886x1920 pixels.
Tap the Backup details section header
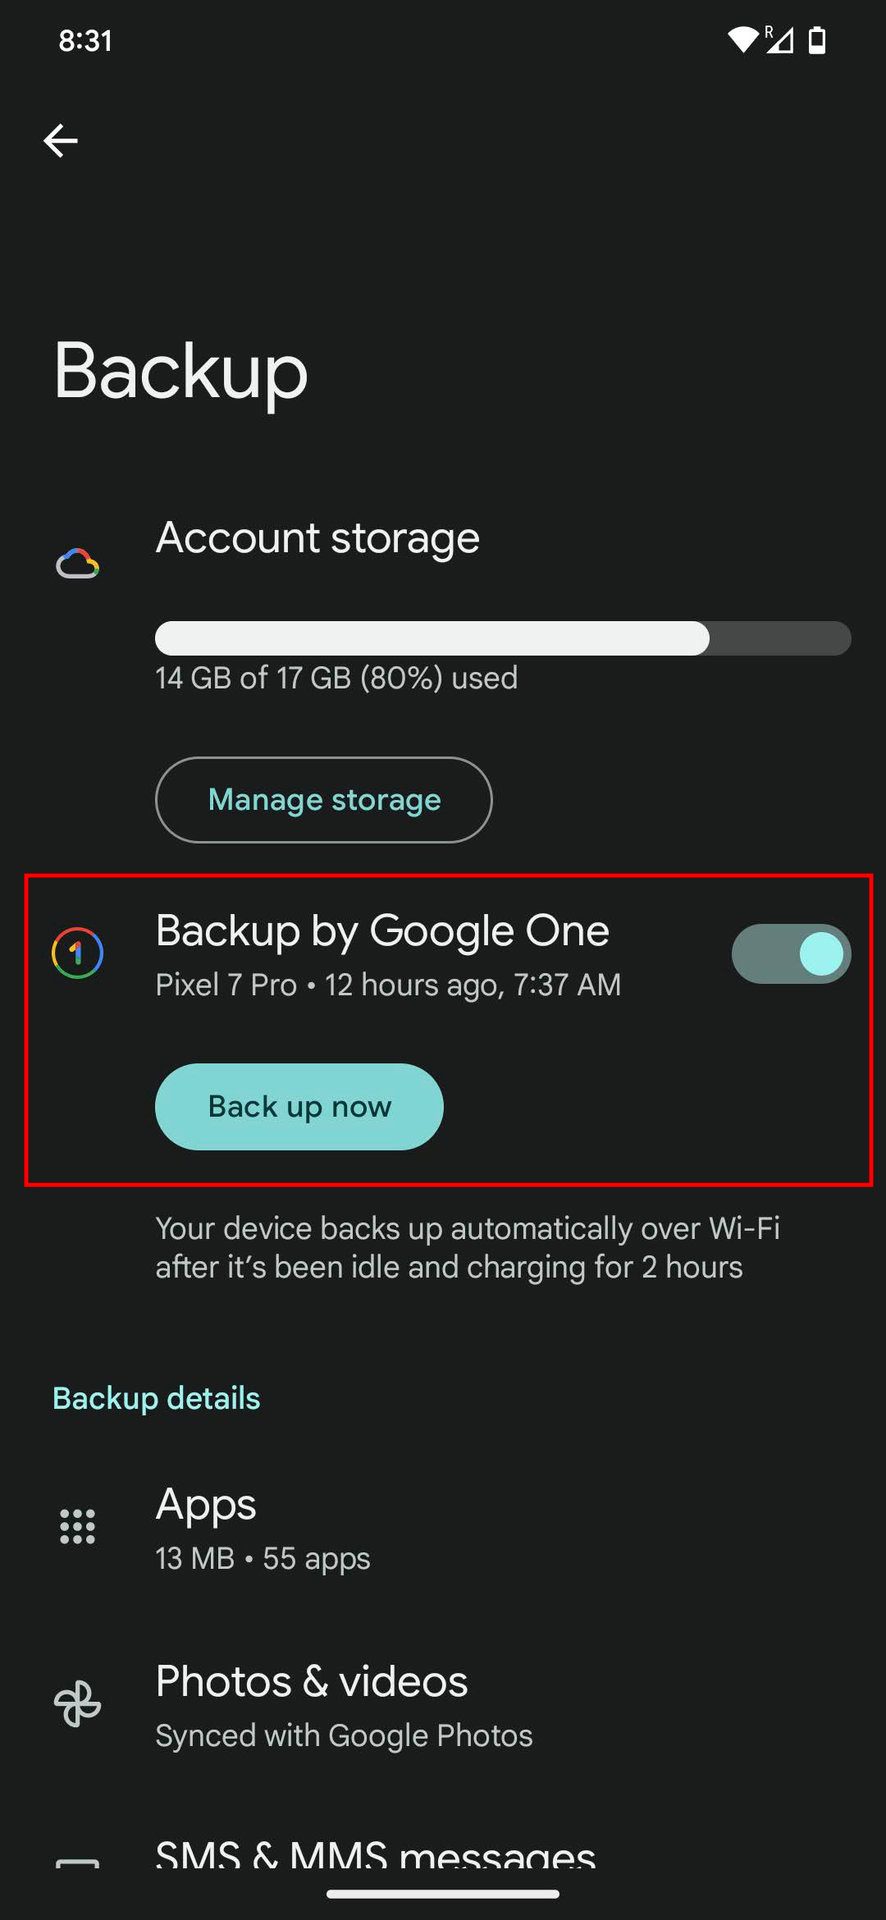[x=156, y=1398]
